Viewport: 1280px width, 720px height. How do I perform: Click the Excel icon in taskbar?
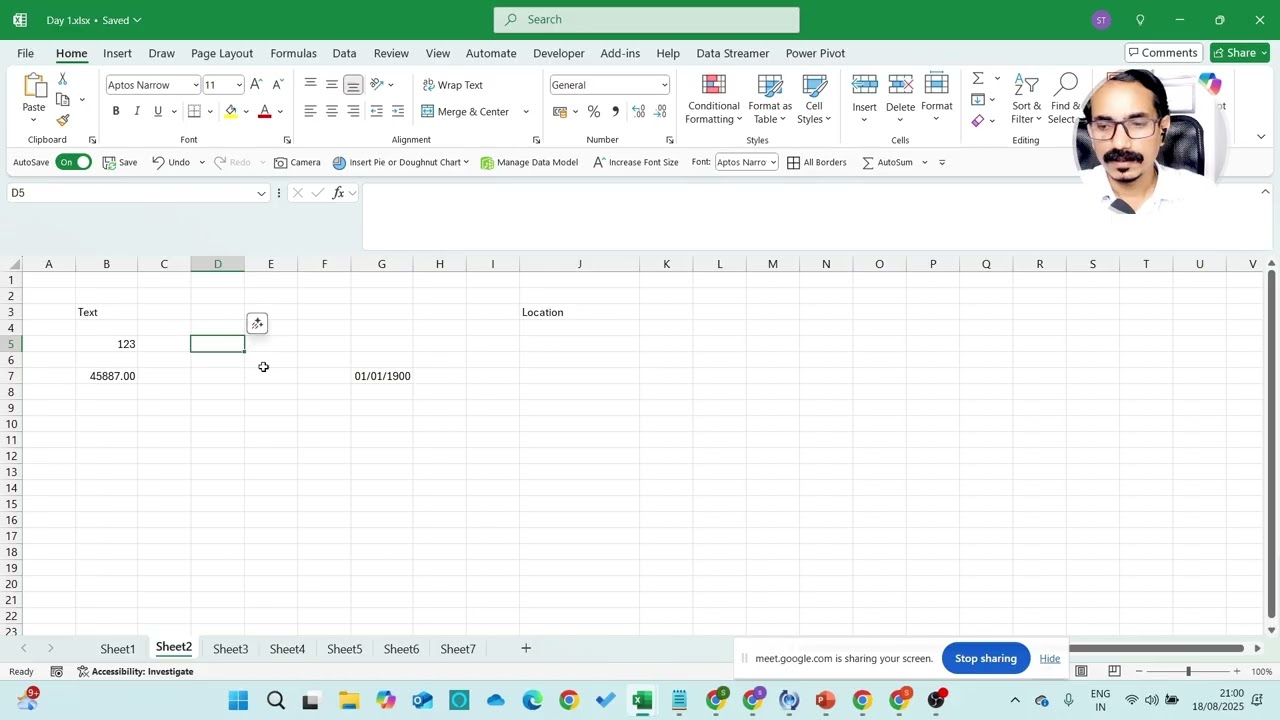(x=642, y=701)
